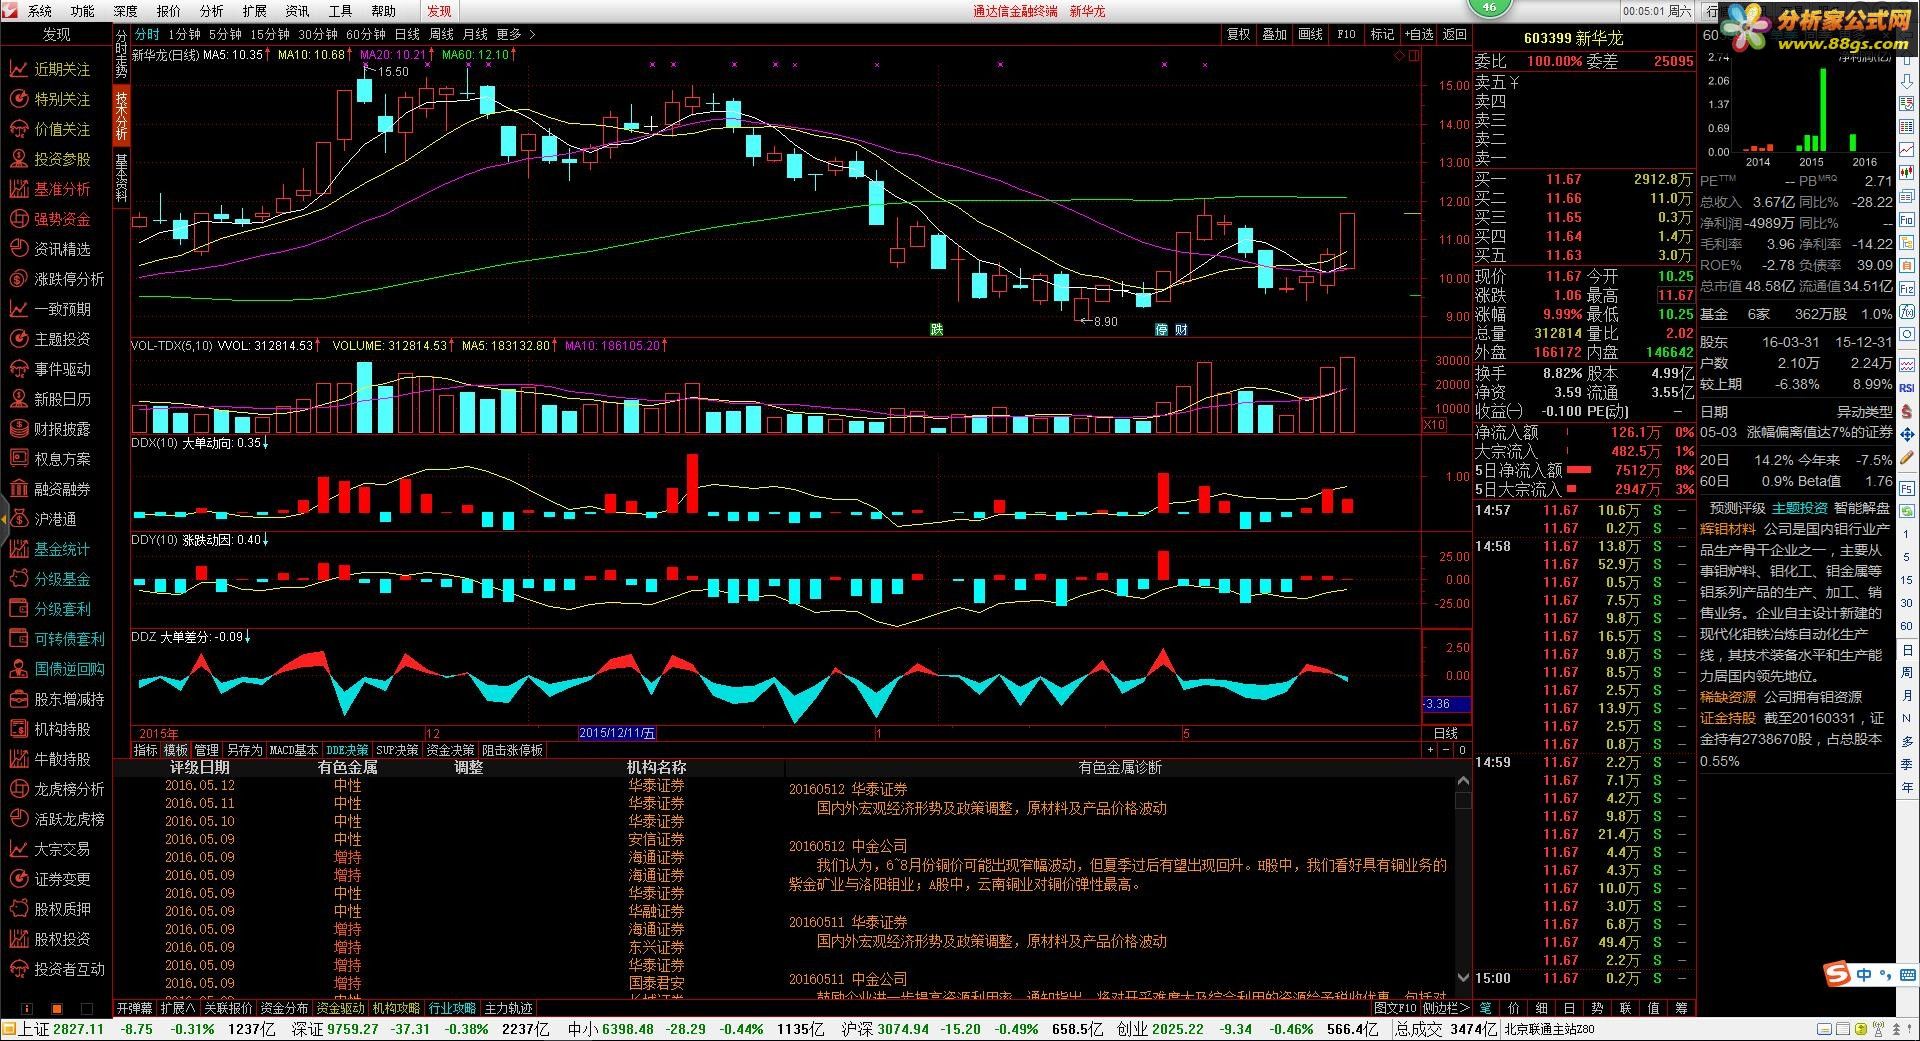Click the 返回 button

click(1454, 34)
